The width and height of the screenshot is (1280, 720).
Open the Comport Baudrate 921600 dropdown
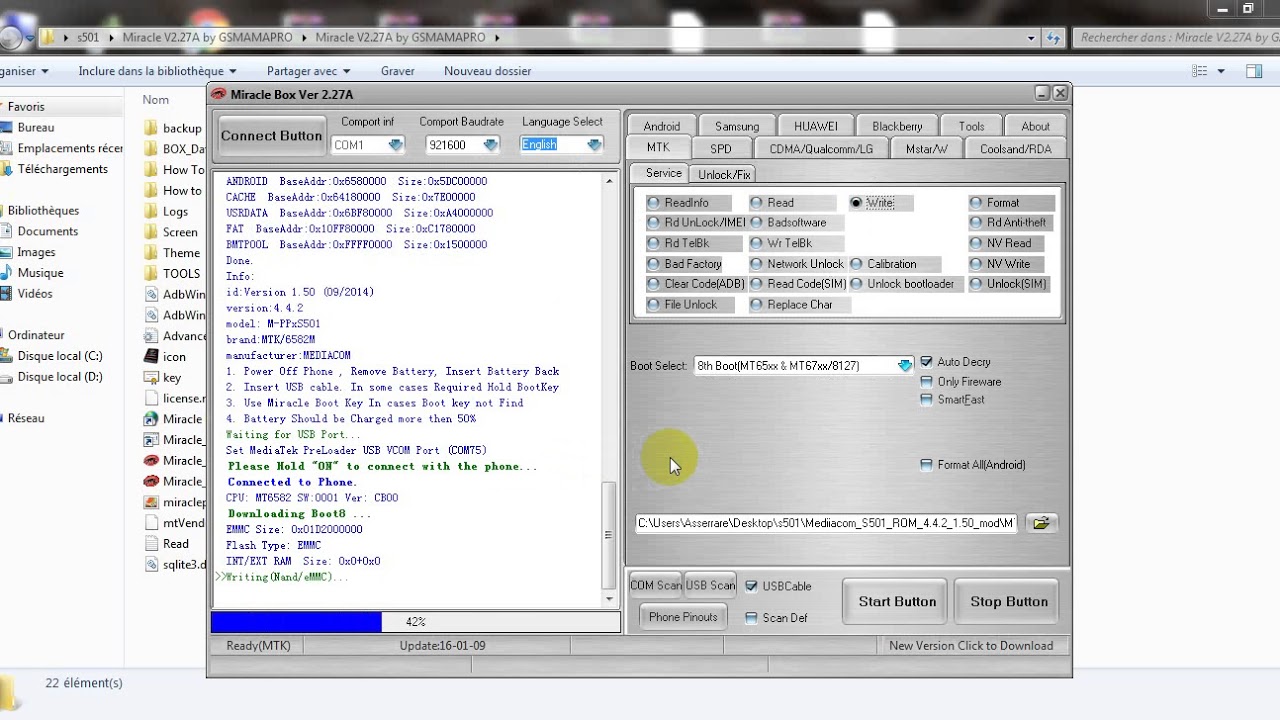490,145
